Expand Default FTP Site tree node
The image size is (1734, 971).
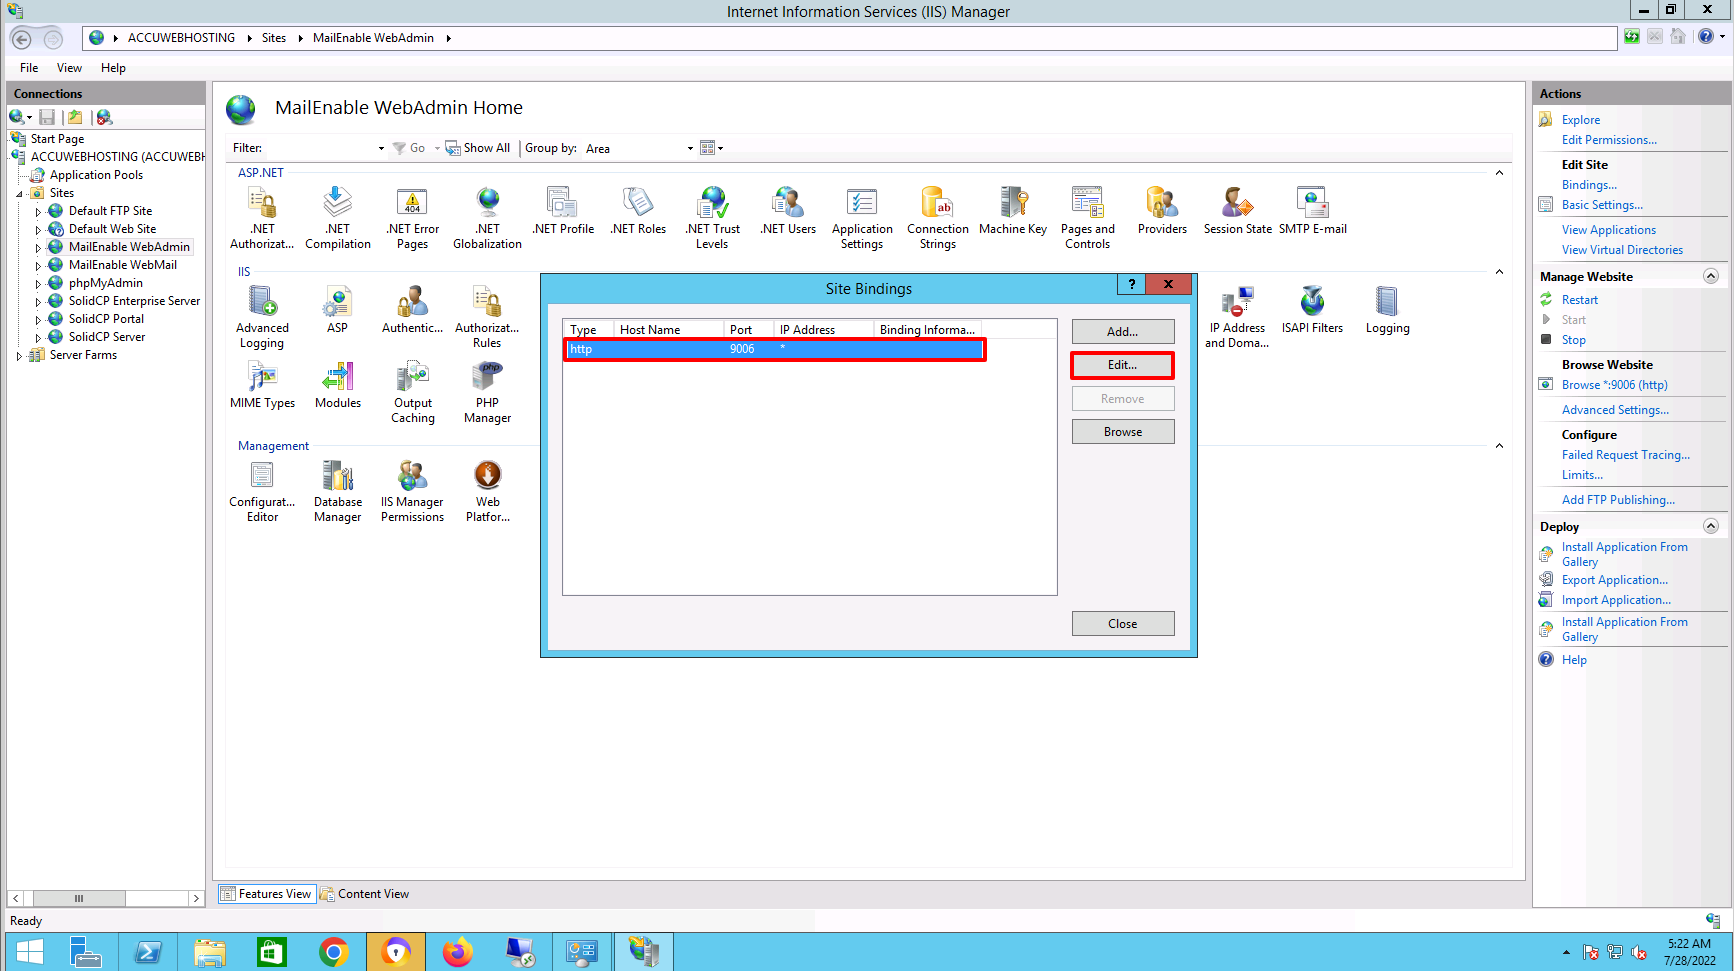coord(38,212)
